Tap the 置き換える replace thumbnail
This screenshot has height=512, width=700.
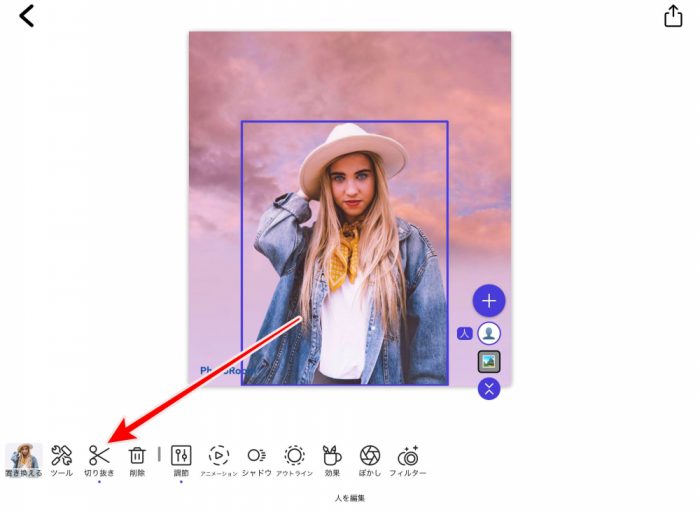click(x=24, y=460)
